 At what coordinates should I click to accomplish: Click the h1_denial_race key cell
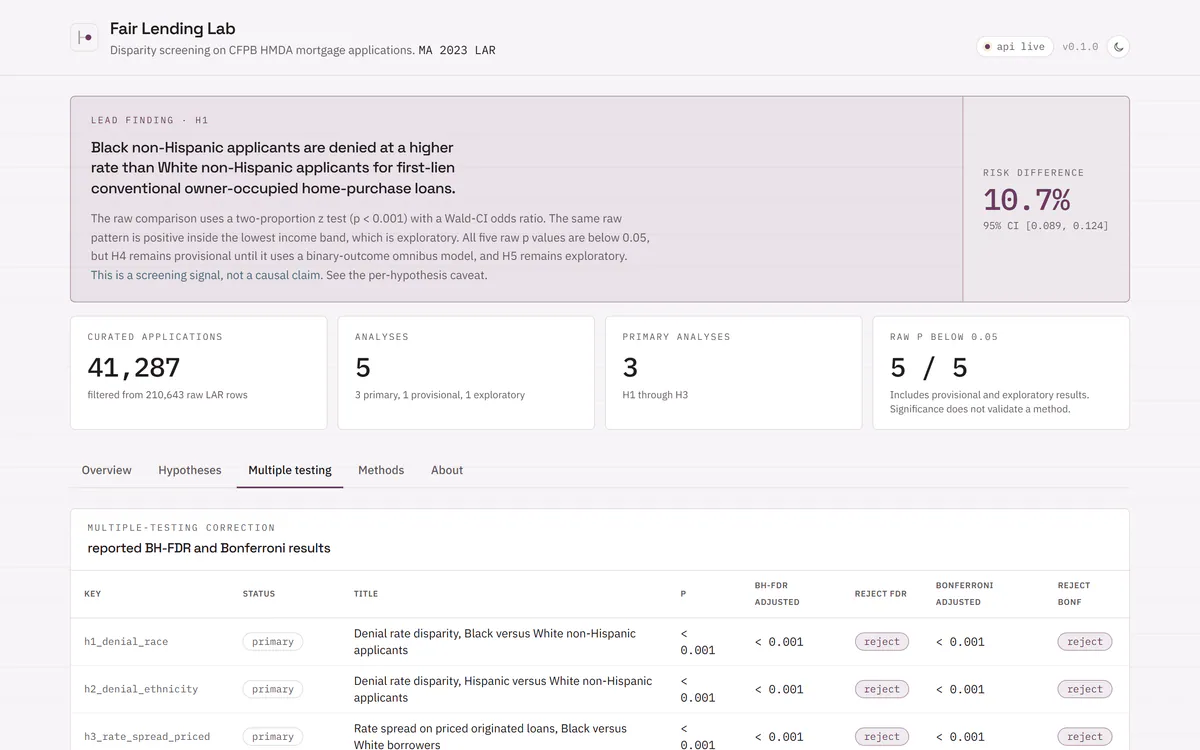pyautogui.click(x=126, y=642)
